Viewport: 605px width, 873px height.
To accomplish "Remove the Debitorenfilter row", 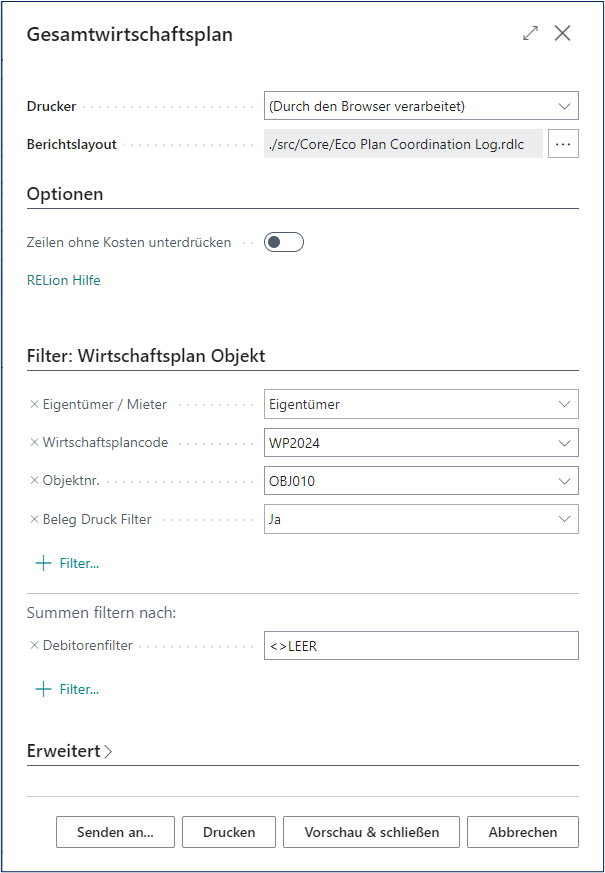I will click(34, 646).
